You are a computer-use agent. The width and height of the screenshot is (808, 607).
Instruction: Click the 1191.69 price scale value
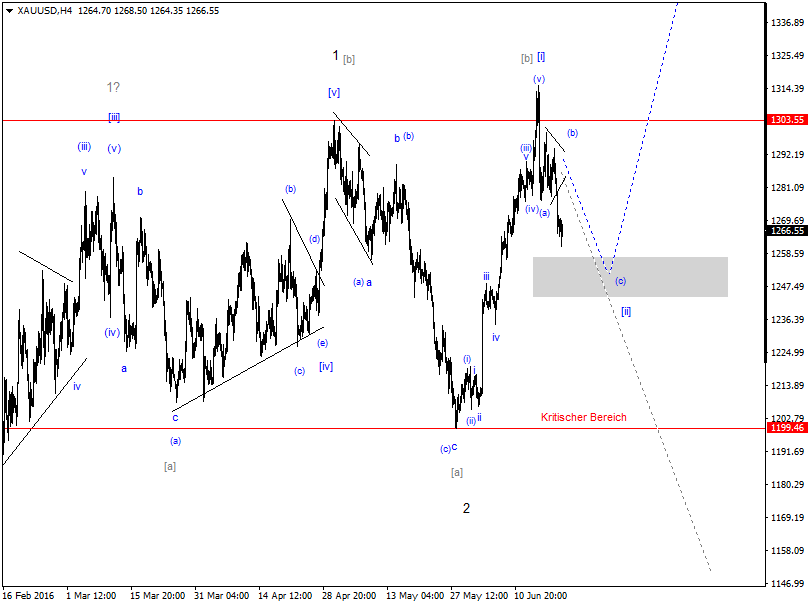click(787, 451)
